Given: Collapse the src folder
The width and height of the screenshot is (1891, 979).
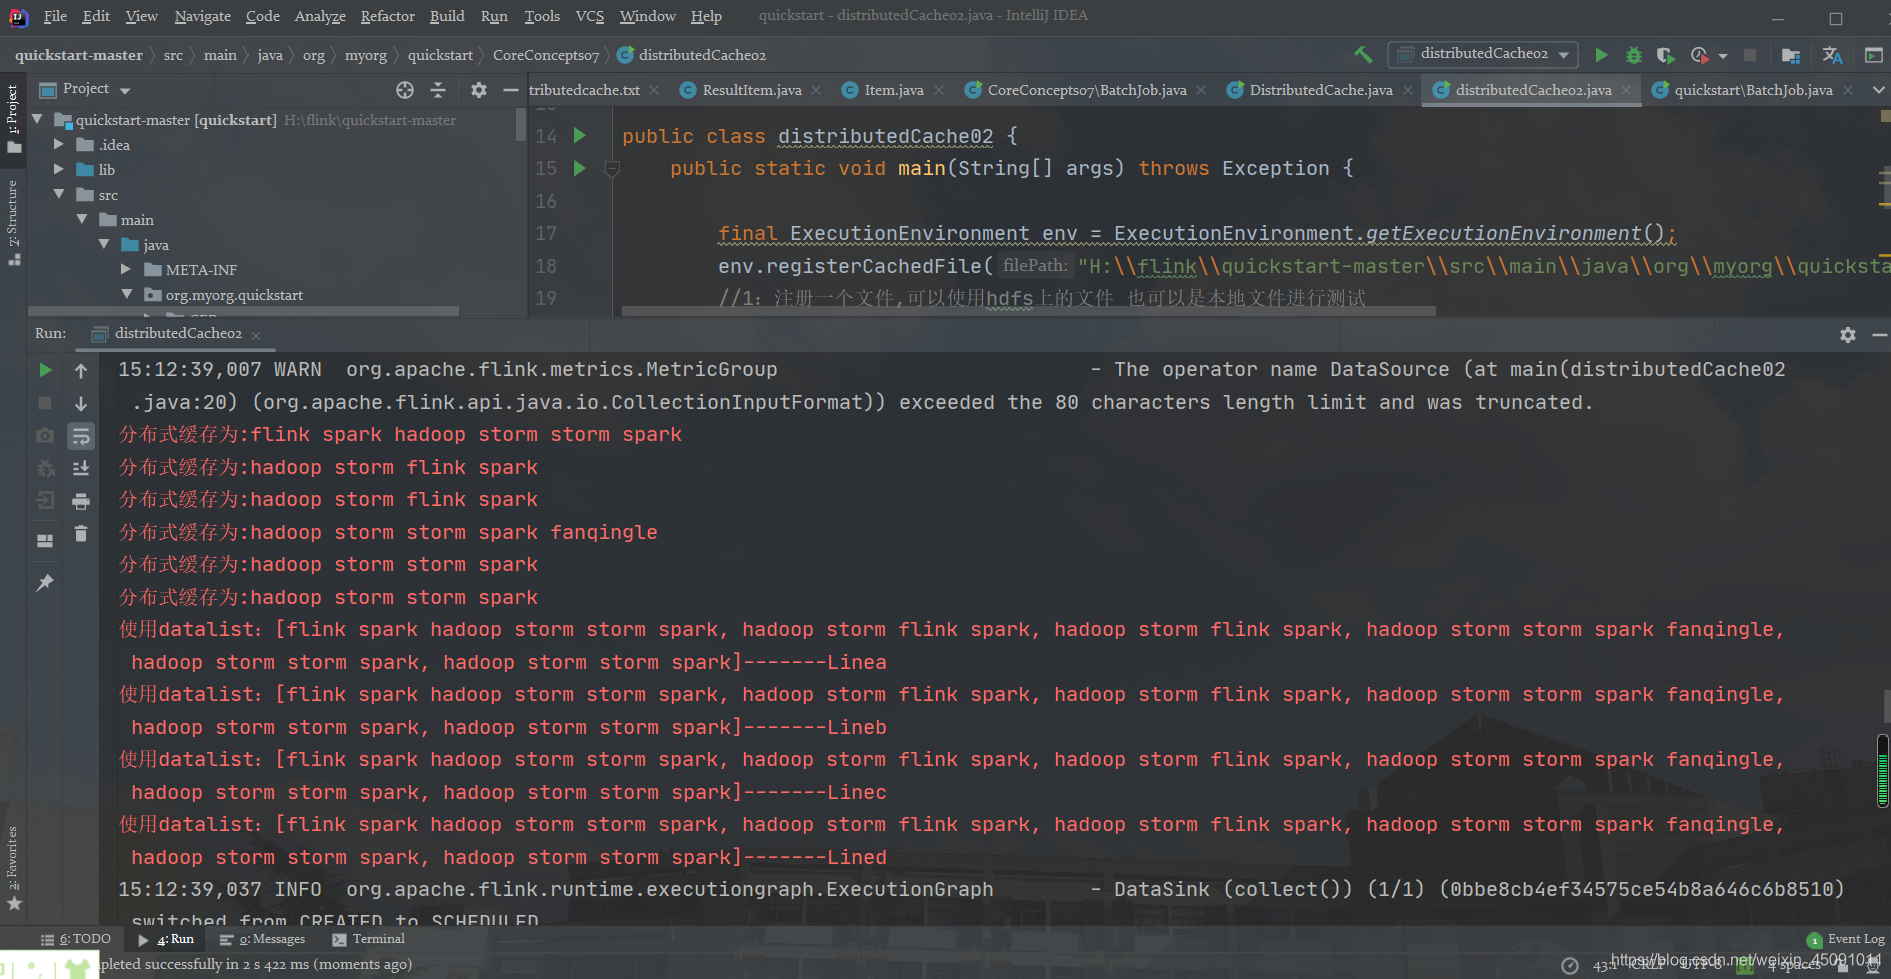Looking at the screenshot, I should (x=59, y=195).
